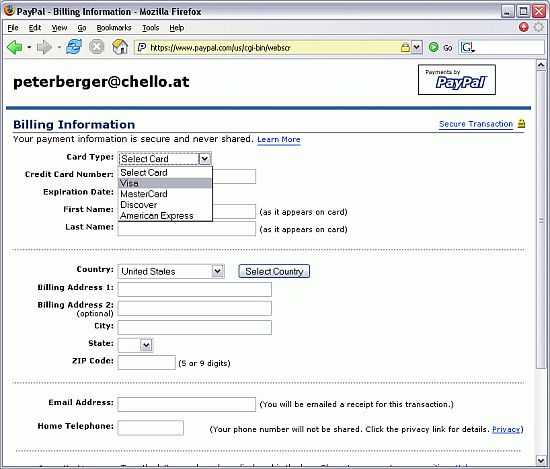Follow the Learn More link
550x469 pixels.
pos(279,139)
